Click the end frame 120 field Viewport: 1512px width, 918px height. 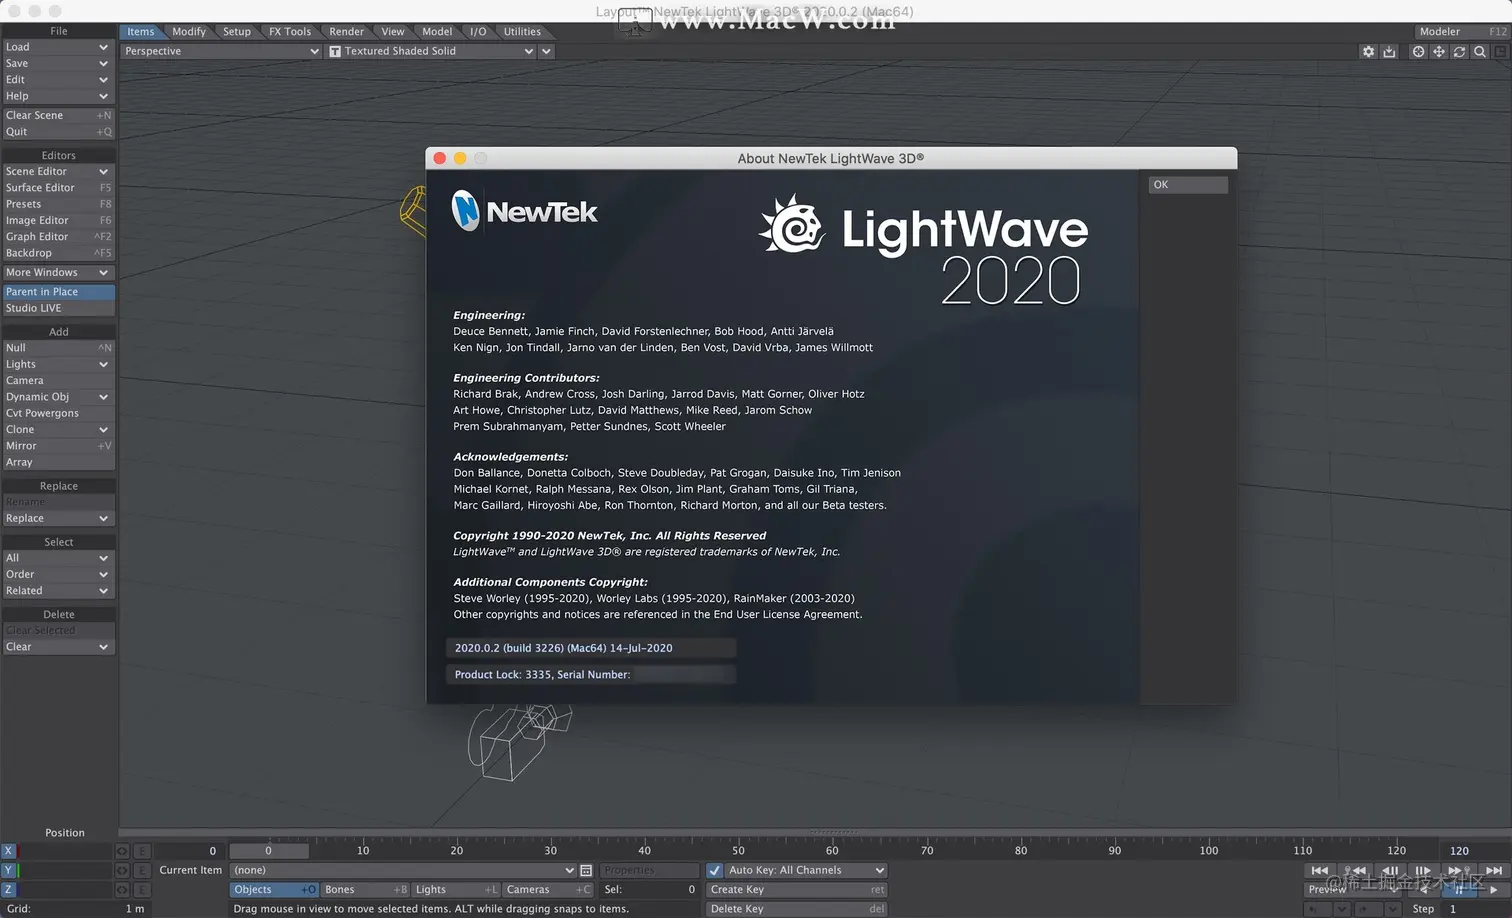(x=1474, y=851)
